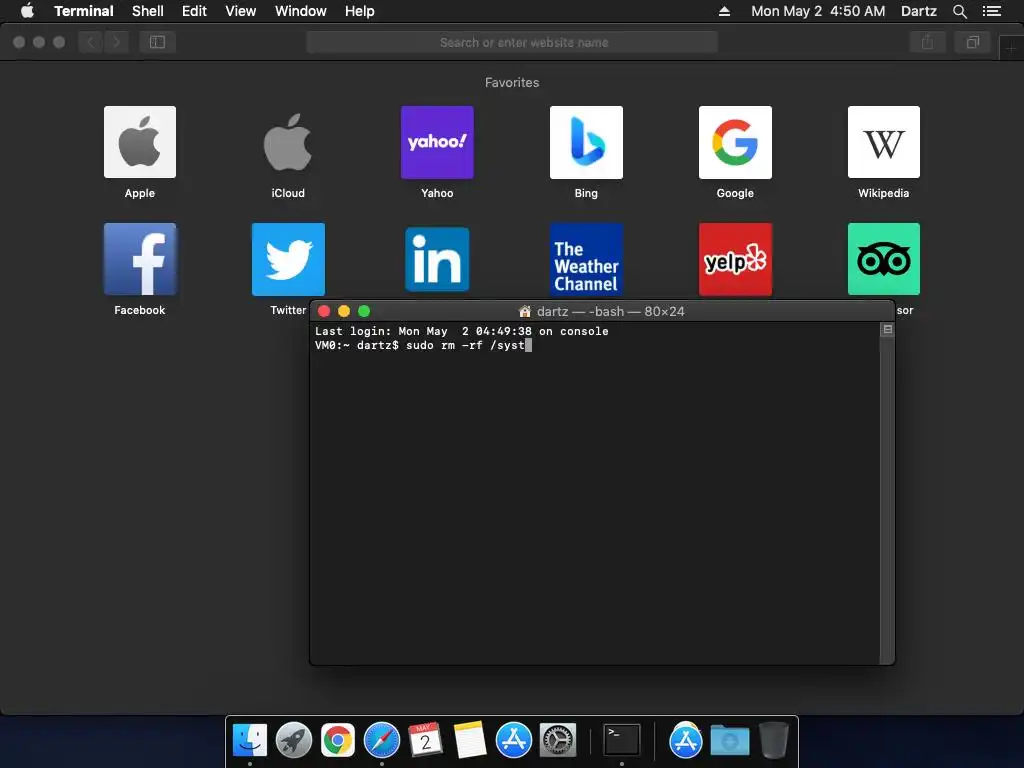Click the 'Last login' line in Terminal
1024x768 pixels.
[462, 331]
